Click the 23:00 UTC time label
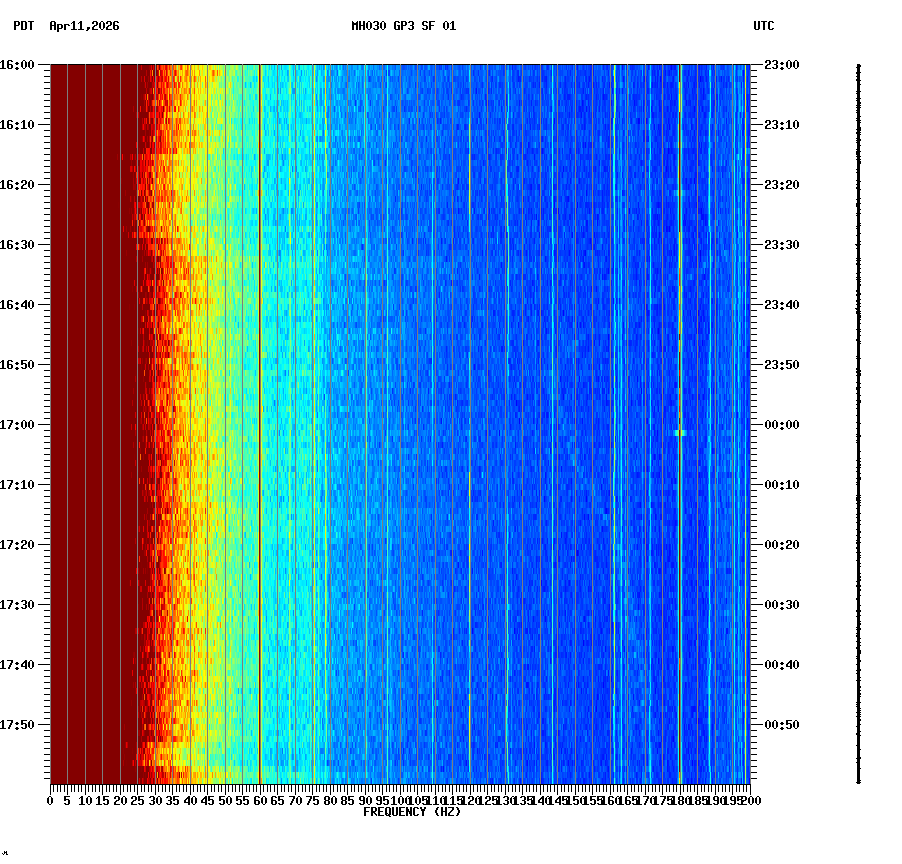The image size is (902, 864). pos(779,63)
